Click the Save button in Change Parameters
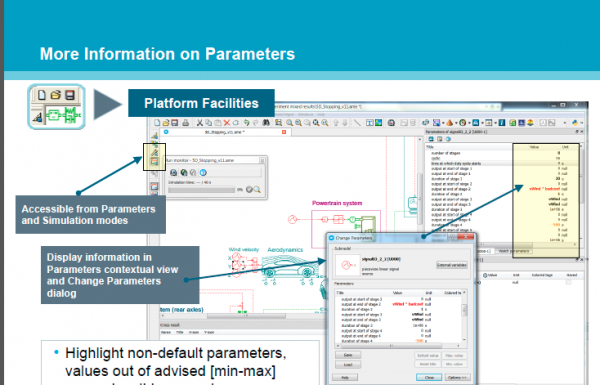 [347, 355]
